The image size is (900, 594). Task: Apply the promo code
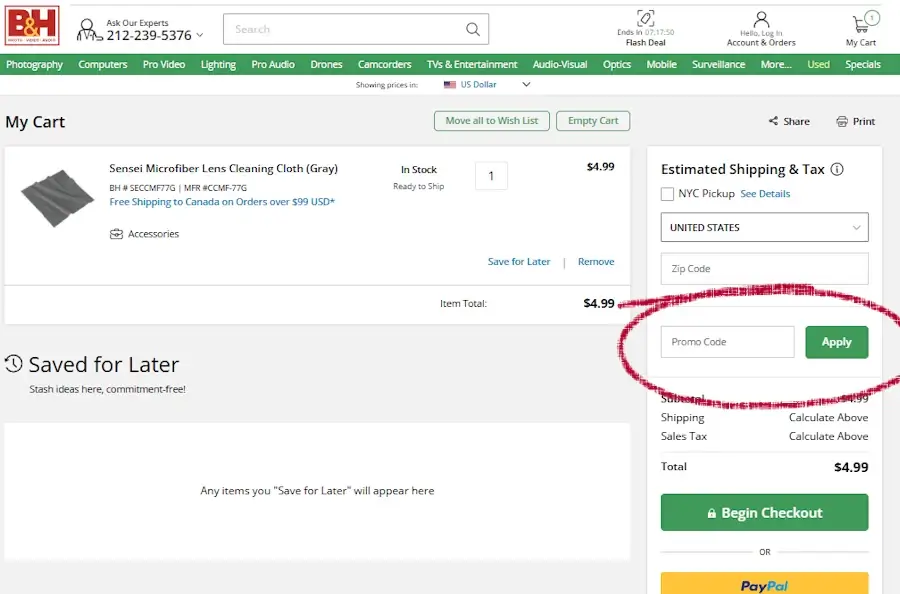[x=836, y=342]
